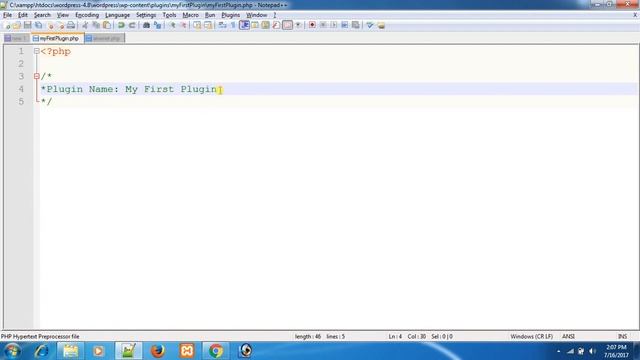Click the Redo toolbar icon
The width and height of the screenshot is (640, 360).
coord(132,25)
